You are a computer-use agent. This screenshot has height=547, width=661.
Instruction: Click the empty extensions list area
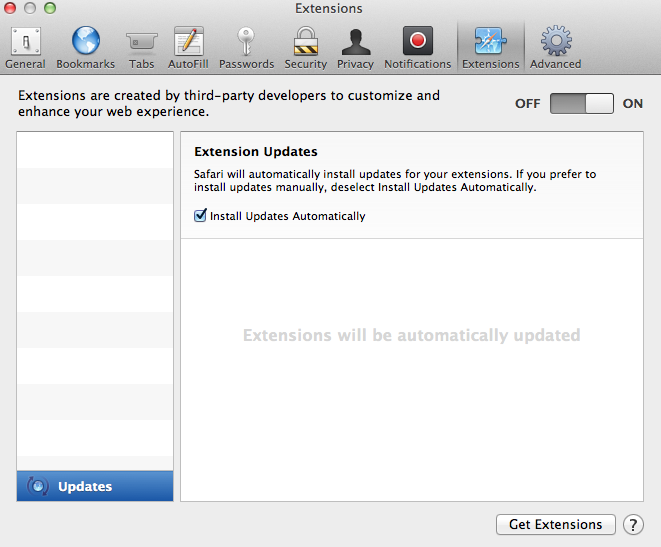pos(95,301)
